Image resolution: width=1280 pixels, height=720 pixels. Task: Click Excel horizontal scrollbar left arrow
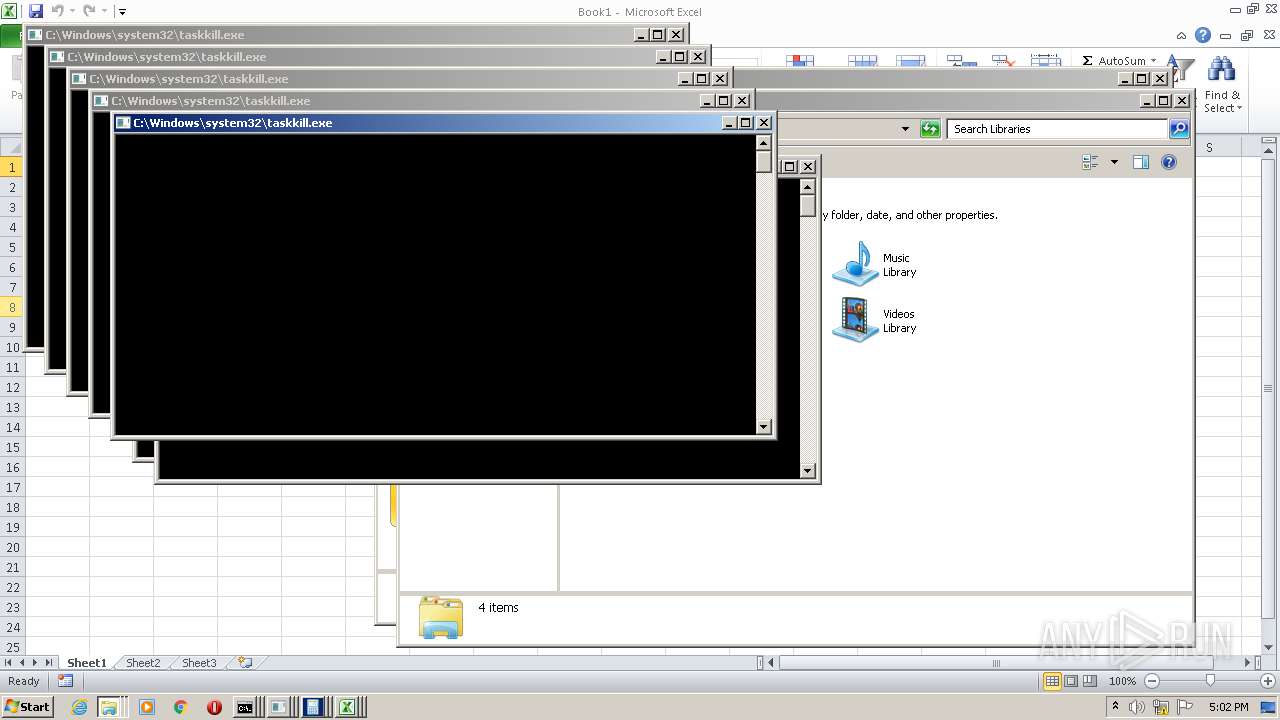coord(772,663)
